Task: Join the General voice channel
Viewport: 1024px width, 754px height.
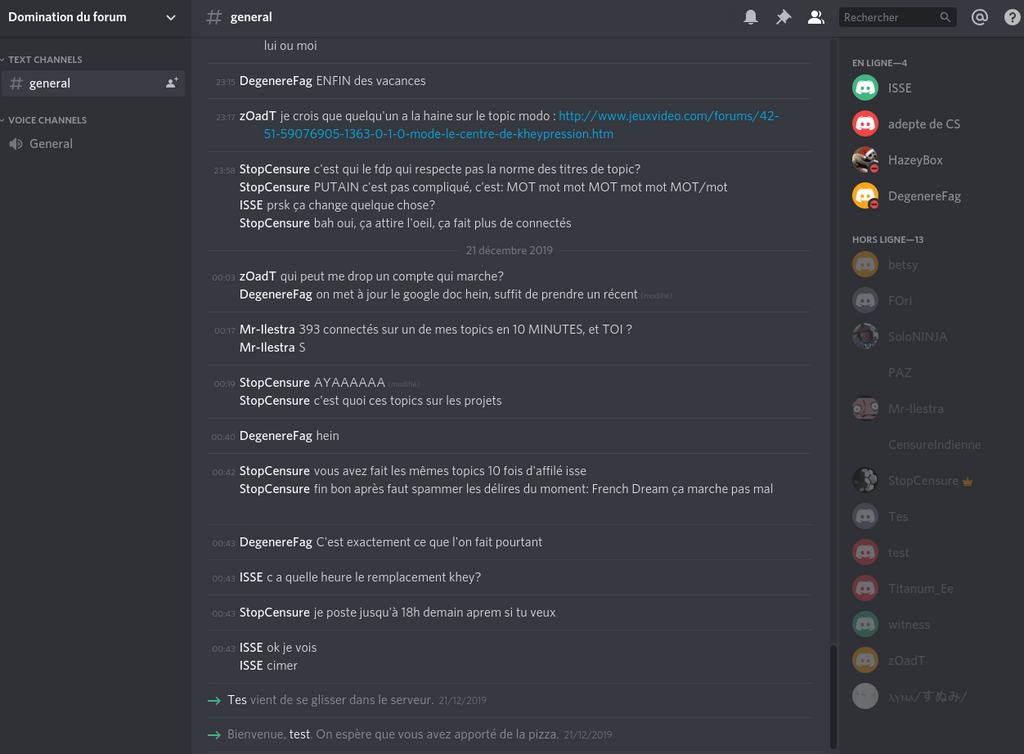Action: [51, 144]
